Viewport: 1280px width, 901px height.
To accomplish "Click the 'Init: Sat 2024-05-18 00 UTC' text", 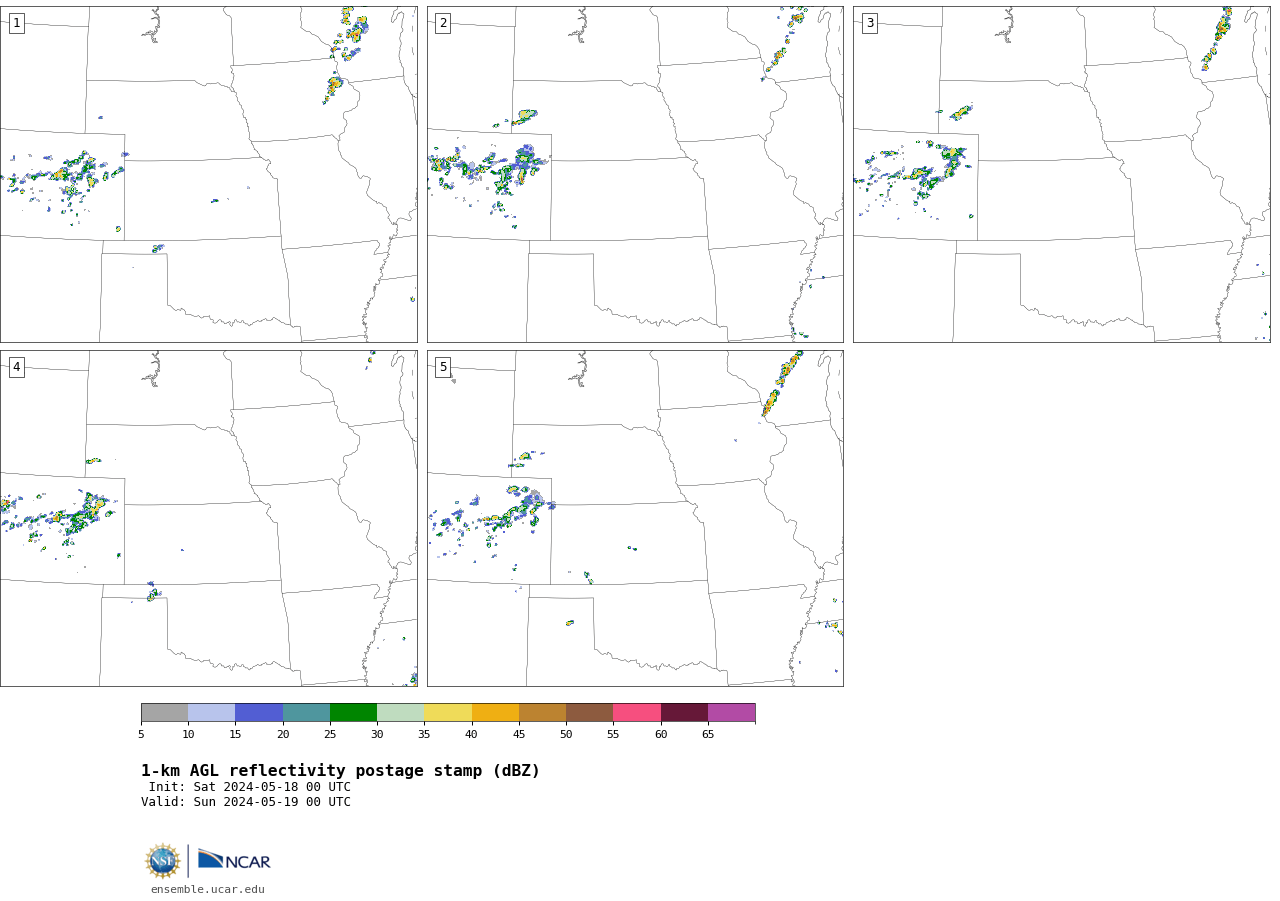I will pyautogui.click(x=250, y=787).
